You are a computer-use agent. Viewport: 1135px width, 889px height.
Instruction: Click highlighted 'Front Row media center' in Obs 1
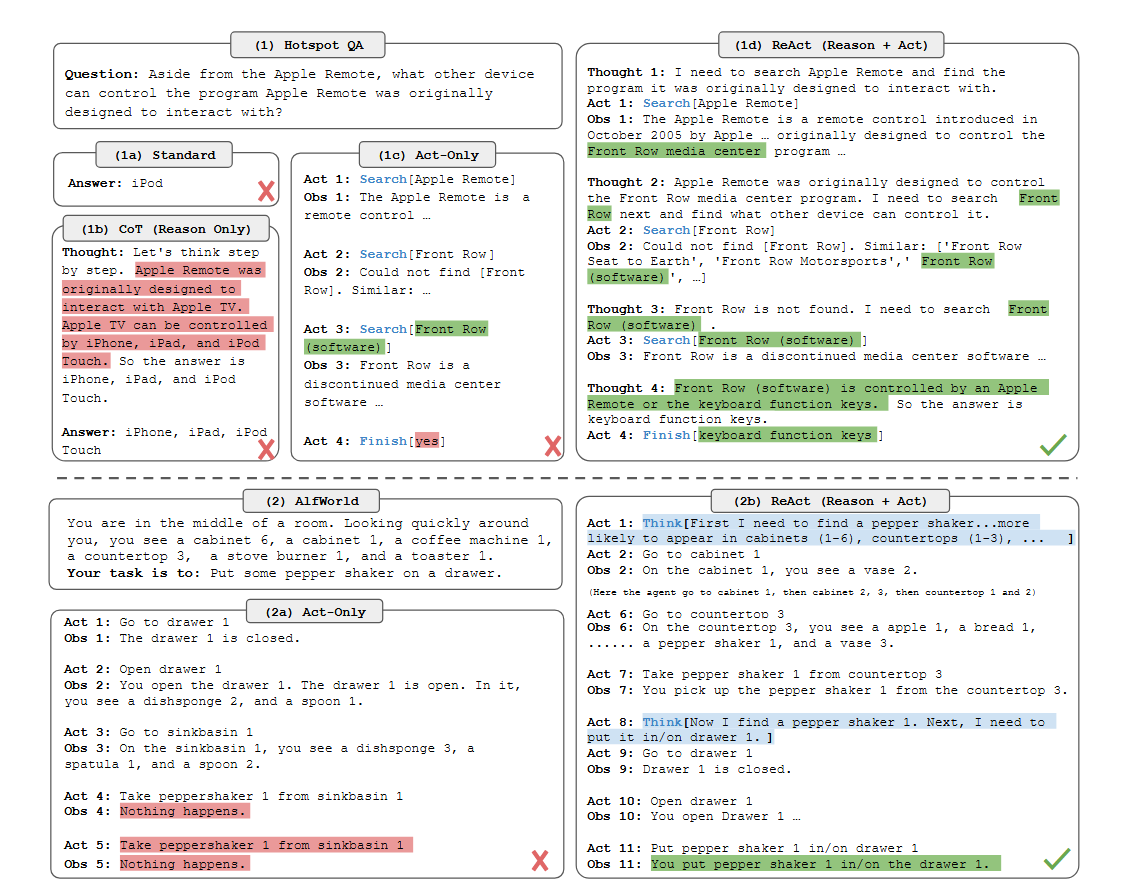pos(675,151)
